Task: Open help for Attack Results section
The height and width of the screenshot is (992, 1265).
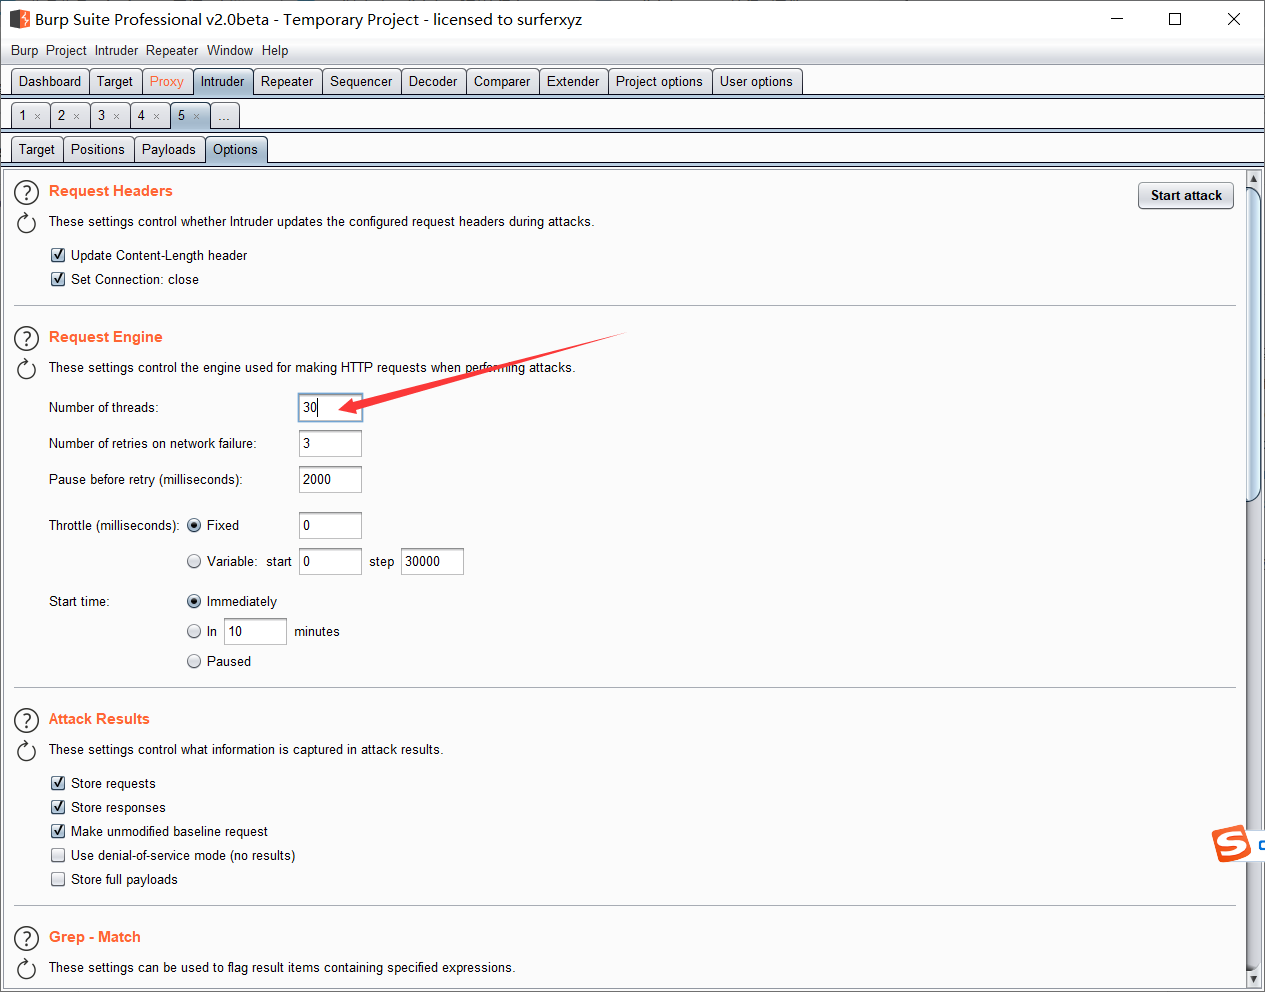Action: (x=27, y=720)
